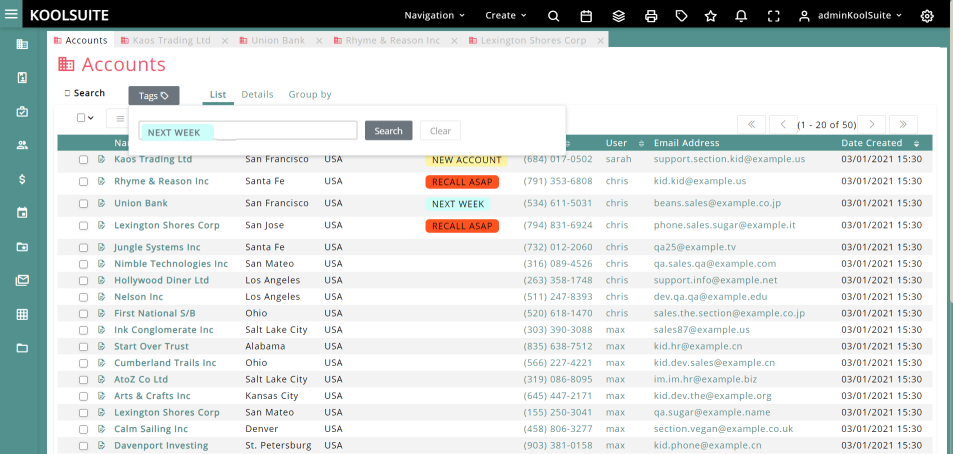Open Davenport Investing account link

(x=161, y=445)
